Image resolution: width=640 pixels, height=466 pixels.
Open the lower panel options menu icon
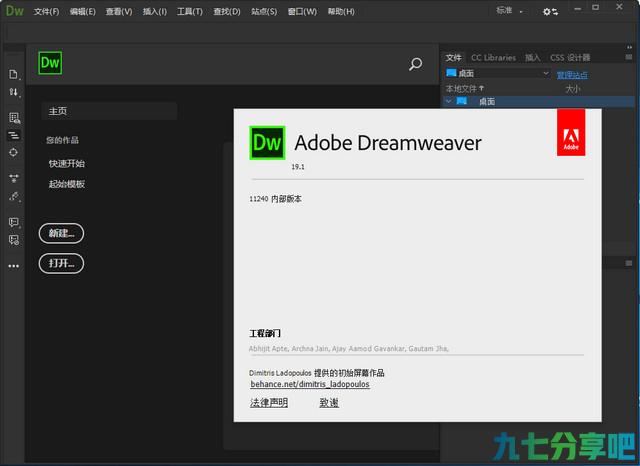(629, 263)
